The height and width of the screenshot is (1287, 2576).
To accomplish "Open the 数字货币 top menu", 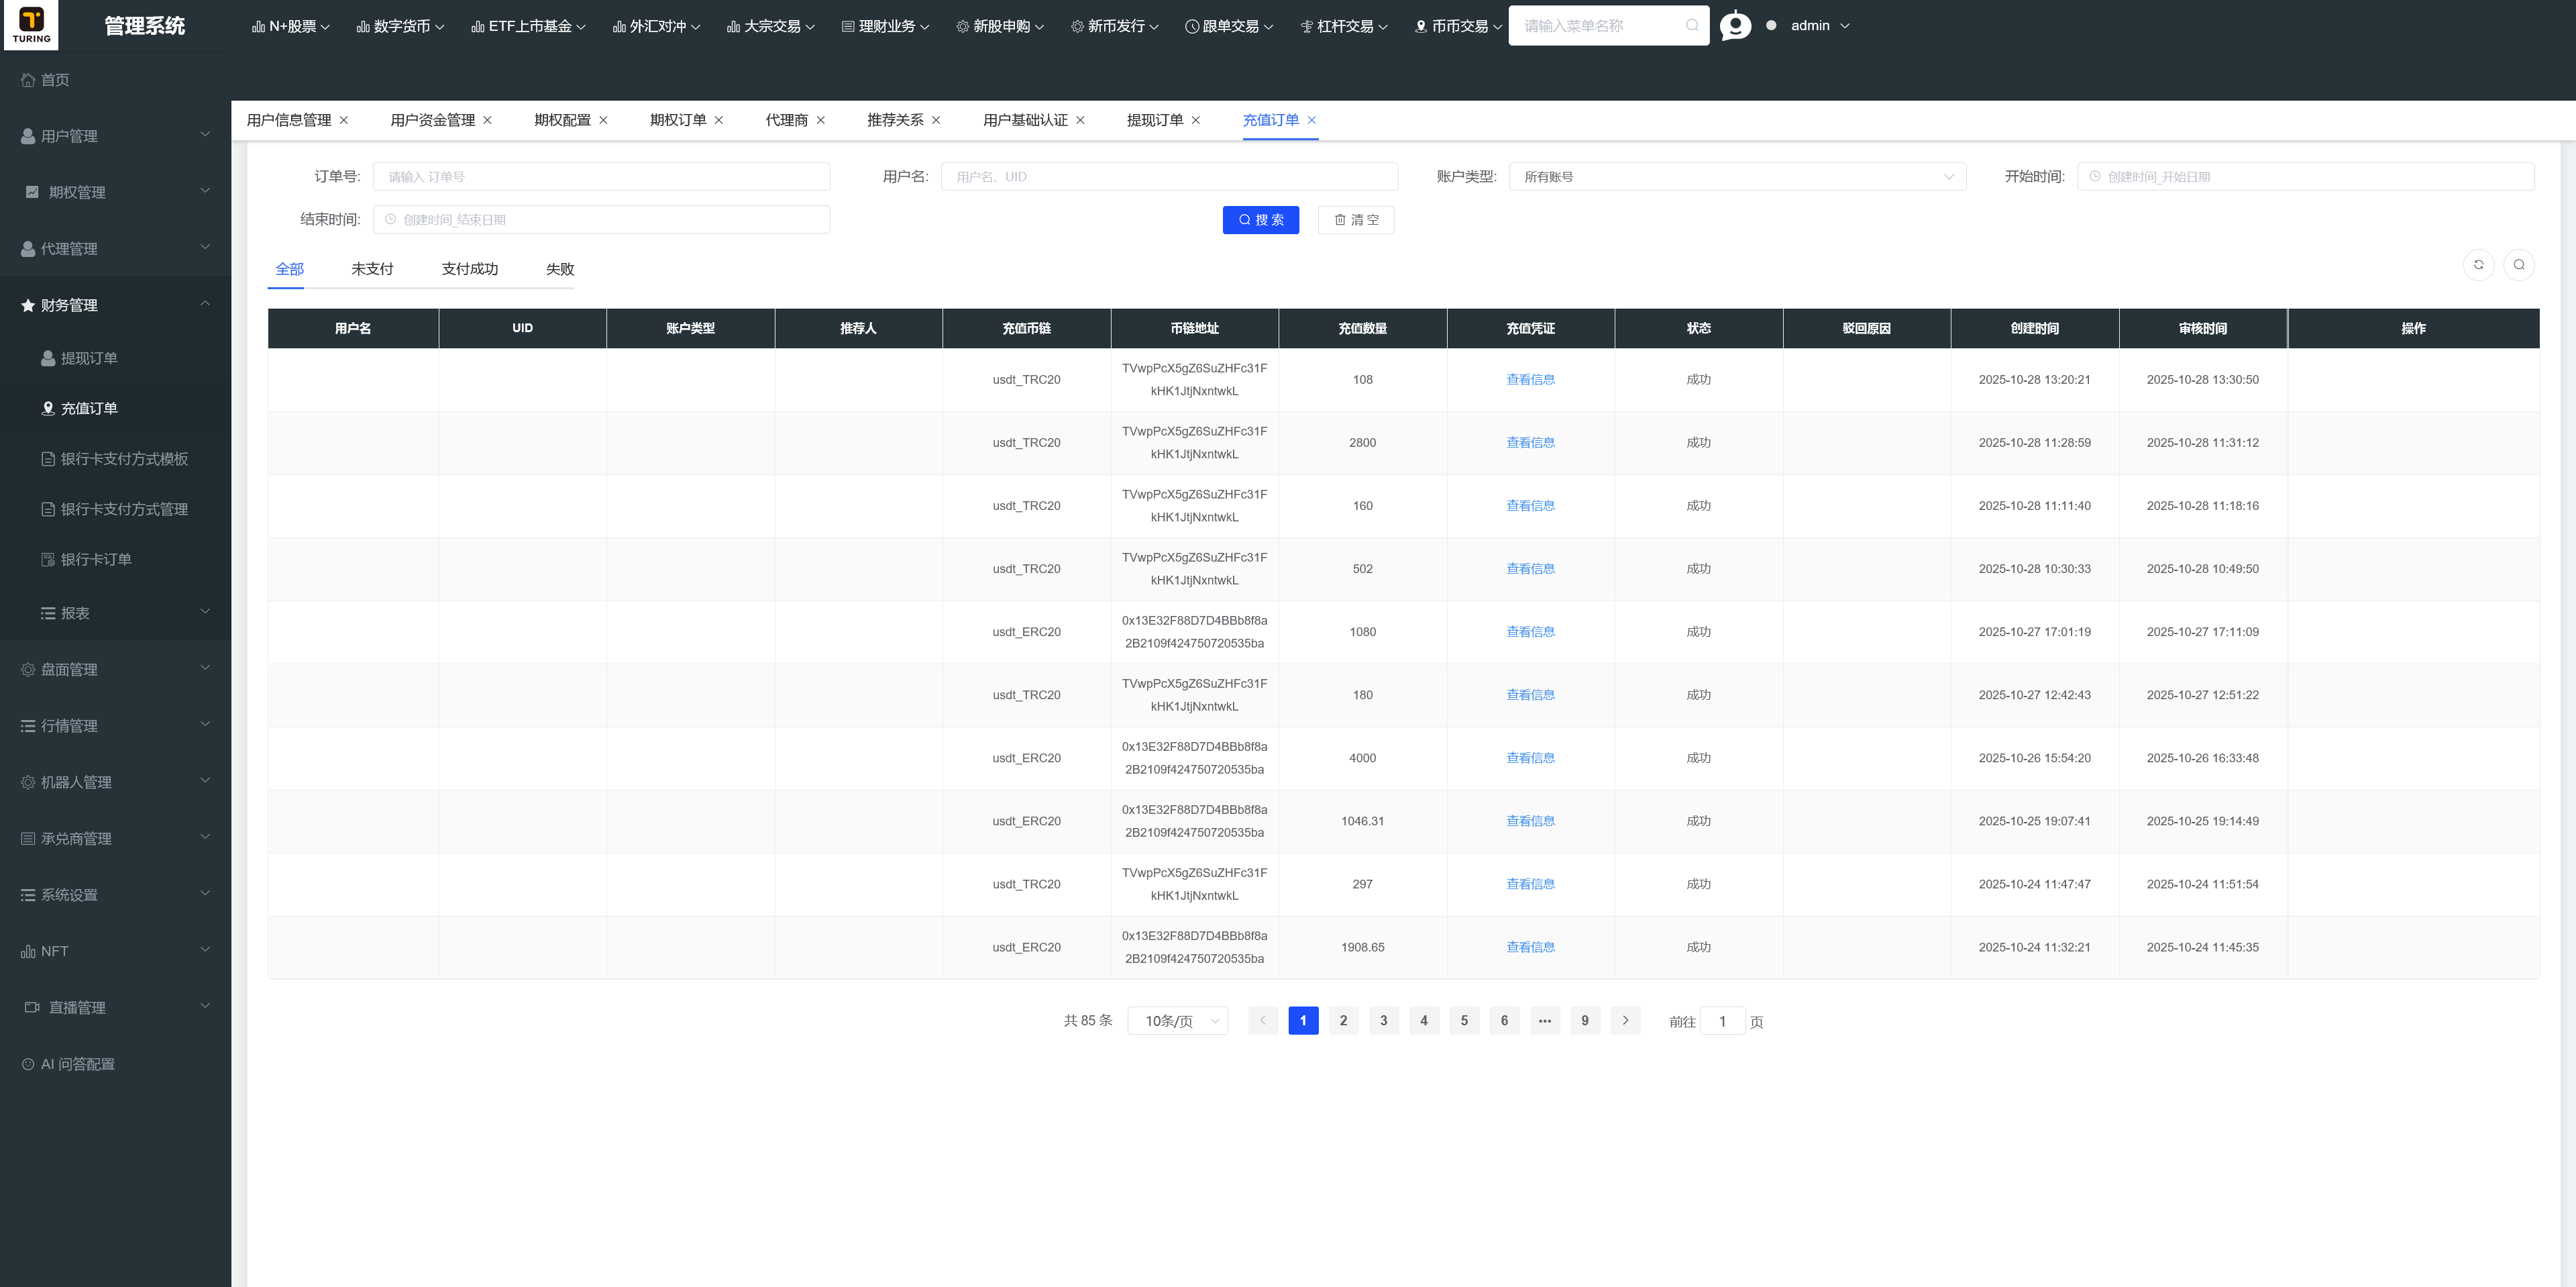I will [400, 26].
